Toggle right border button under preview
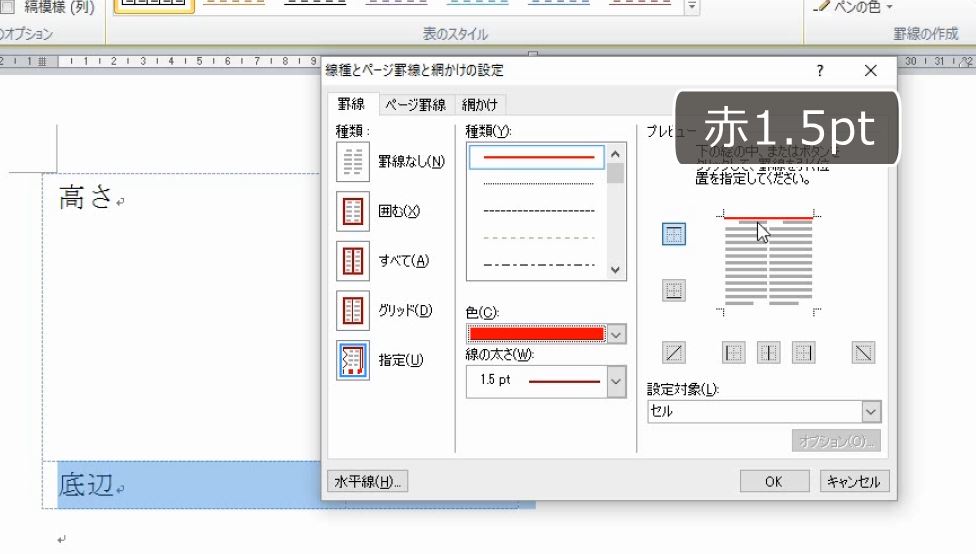The width and height of the screenshot is (976, 554). coord(803,353)
